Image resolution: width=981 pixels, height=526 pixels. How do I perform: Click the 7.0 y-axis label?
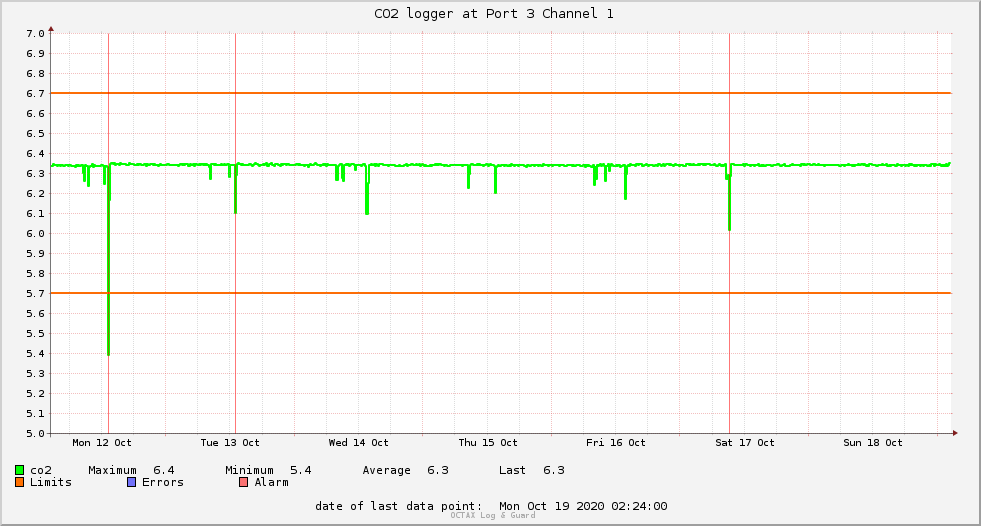tap(36, 33)
